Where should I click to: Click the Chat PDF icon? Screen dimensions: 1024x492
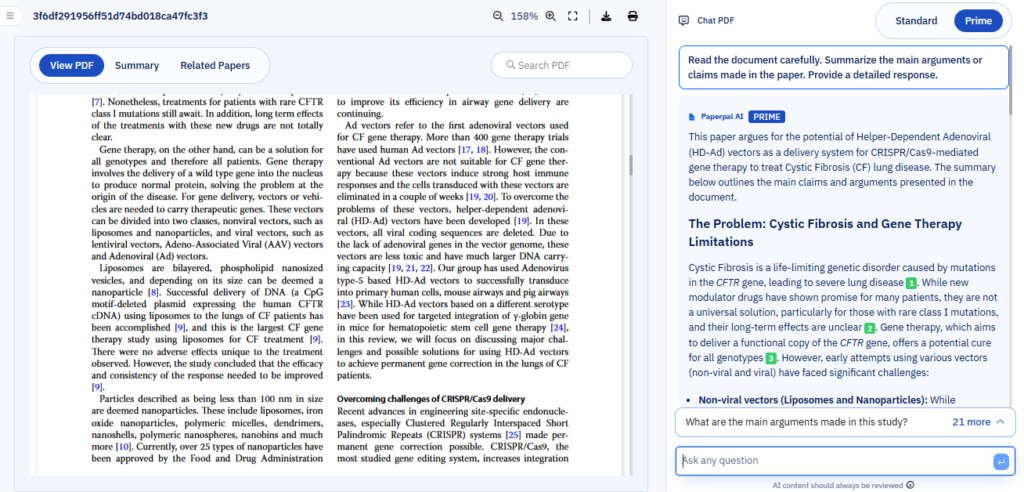(684, 20)
